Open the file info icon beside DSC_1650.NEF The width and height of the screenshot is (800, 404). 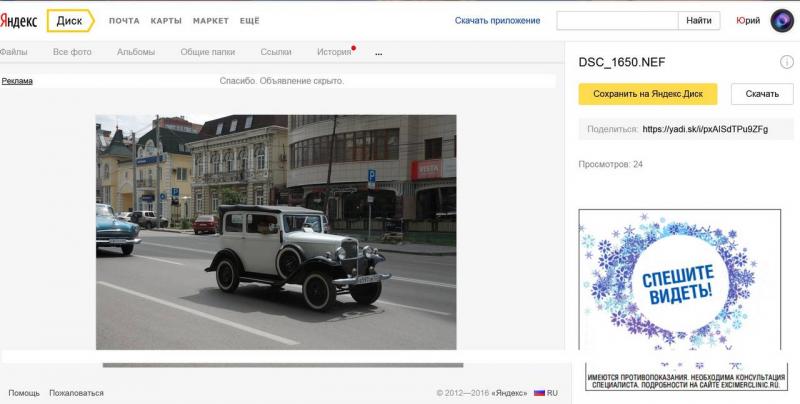point(787,62)
